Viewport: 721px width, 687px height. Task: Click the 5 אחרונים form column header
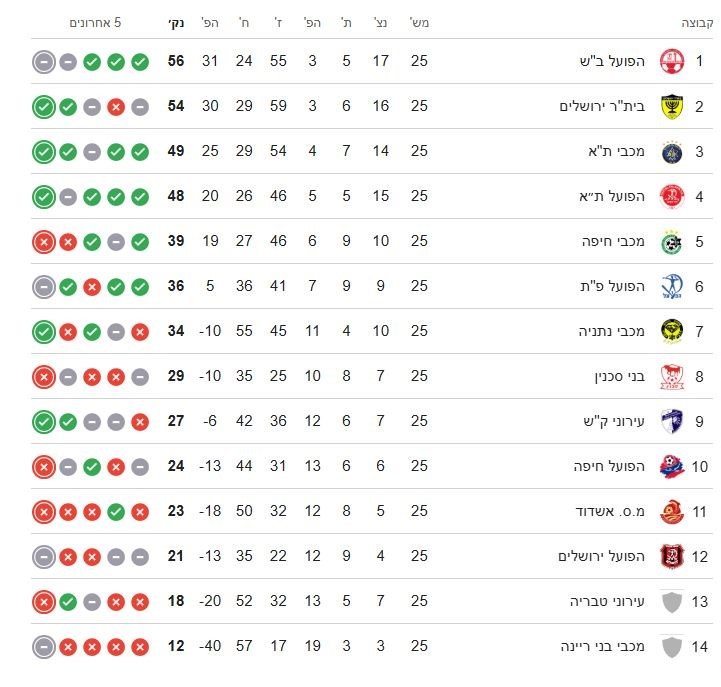pyautogui.click(x=95, y=21)
